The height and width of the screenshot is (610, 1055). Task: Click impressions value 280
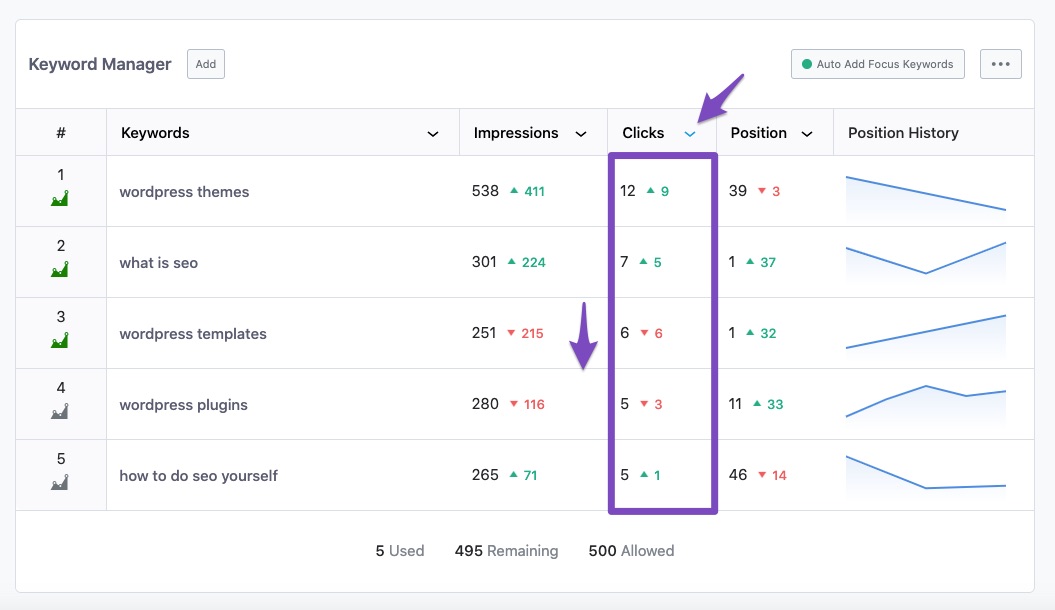485,404
